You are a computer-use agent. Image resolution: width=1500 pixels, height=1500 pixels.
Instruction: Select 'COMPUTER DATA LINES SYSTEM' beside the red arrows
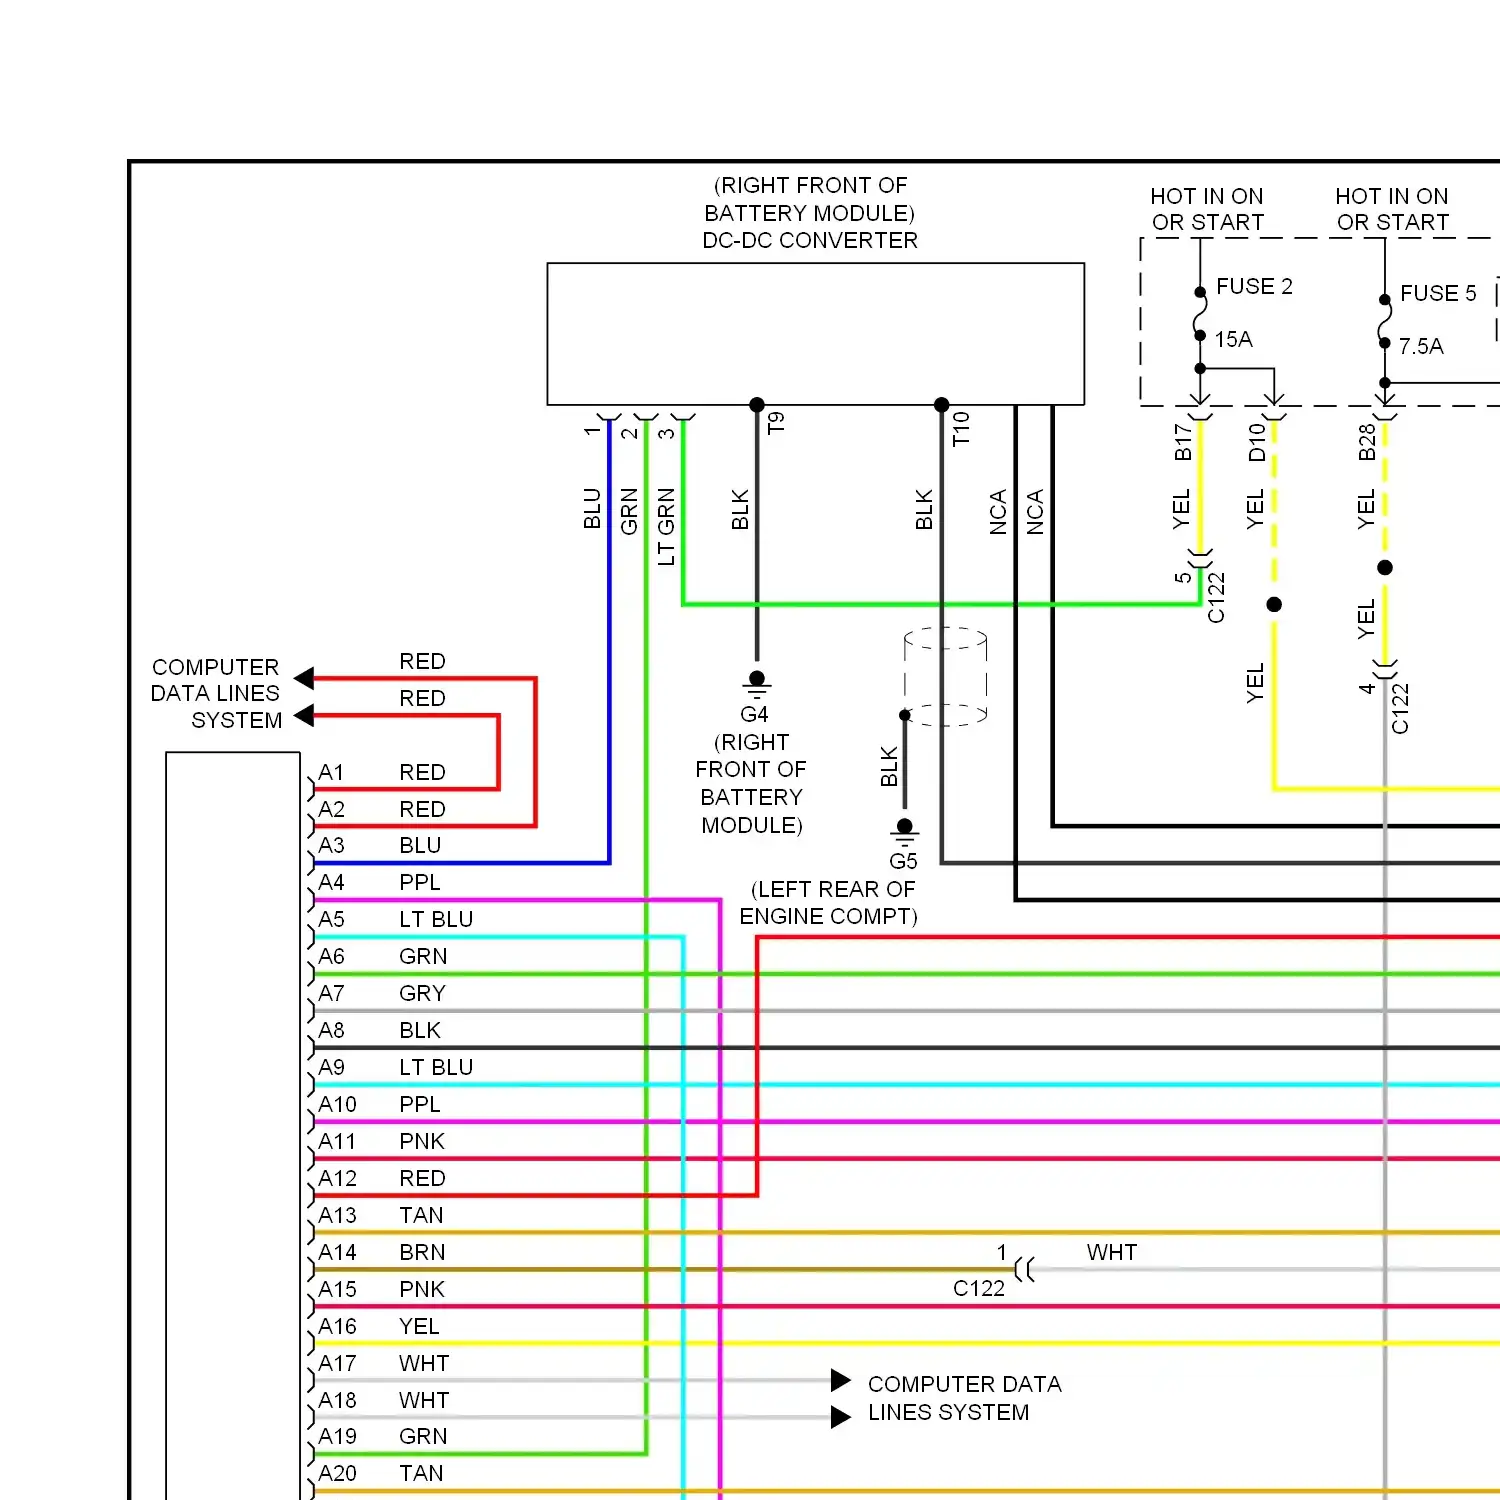pos(216,694)
